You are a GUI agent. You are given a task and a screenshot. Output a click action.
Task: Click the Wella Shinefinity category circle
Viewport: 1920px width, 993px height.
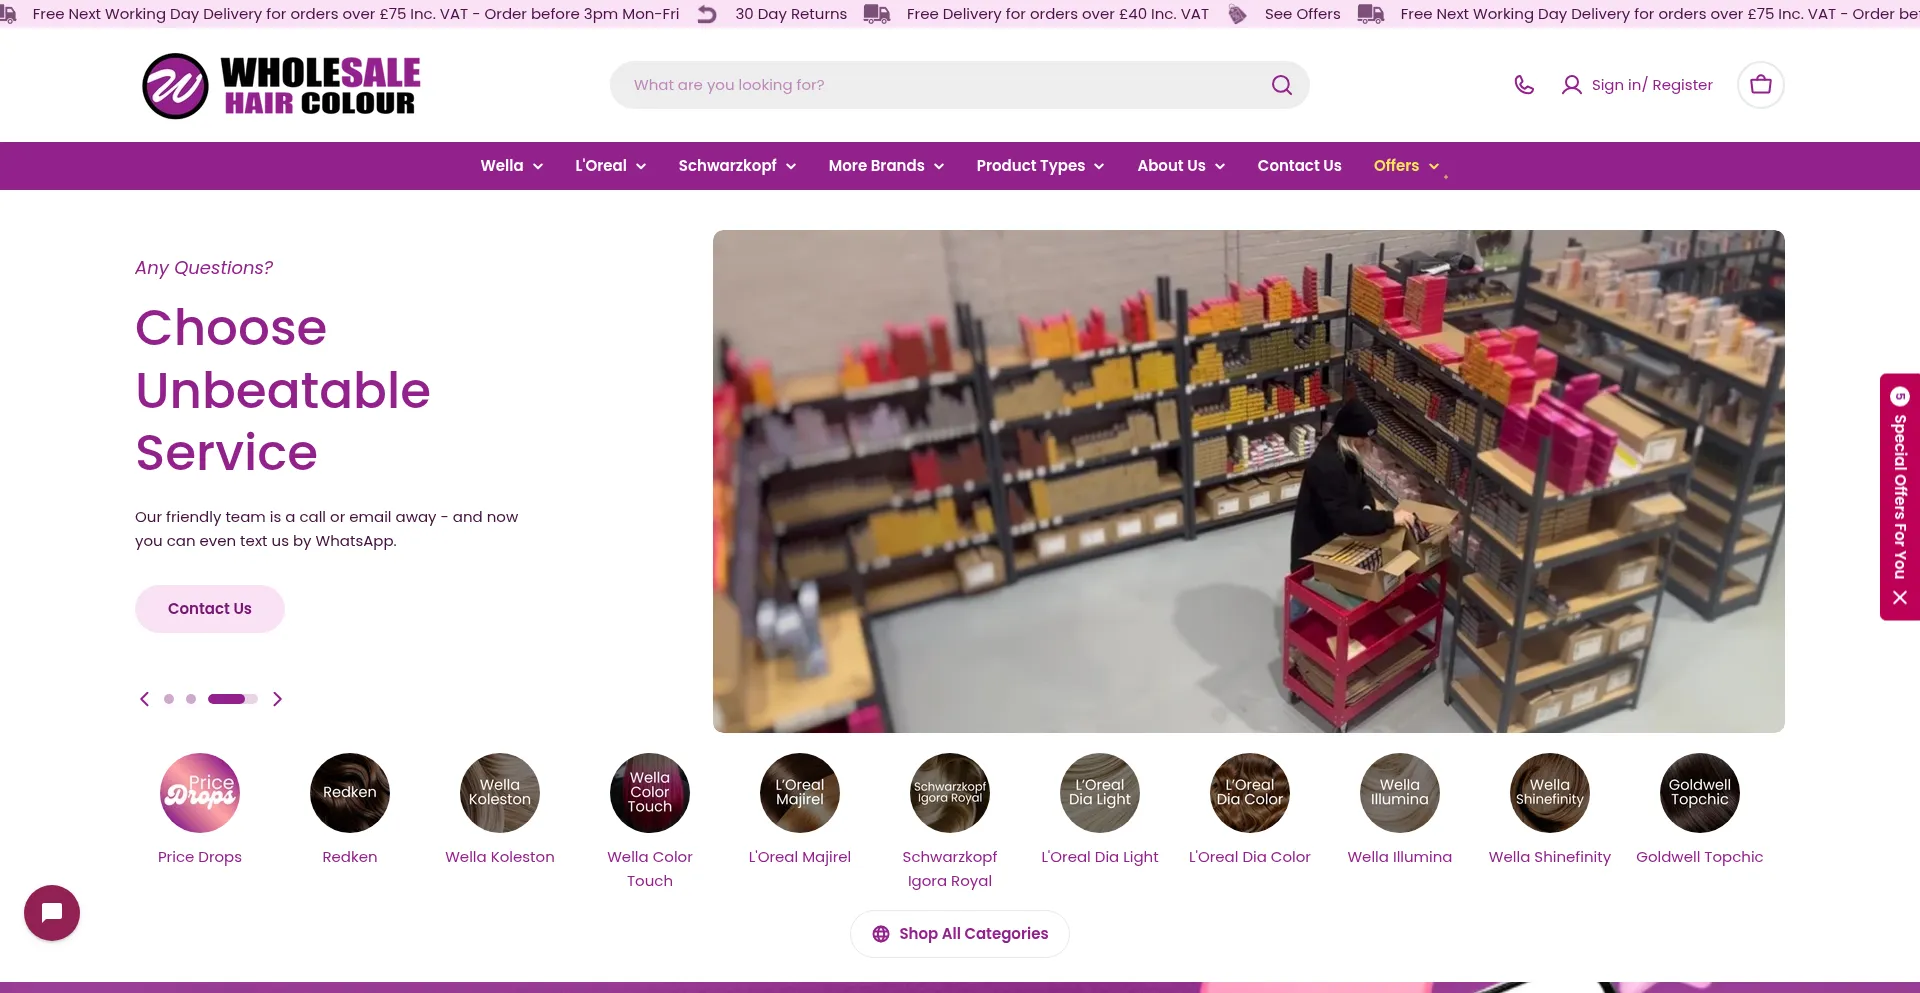click(x=1550, y=793)
